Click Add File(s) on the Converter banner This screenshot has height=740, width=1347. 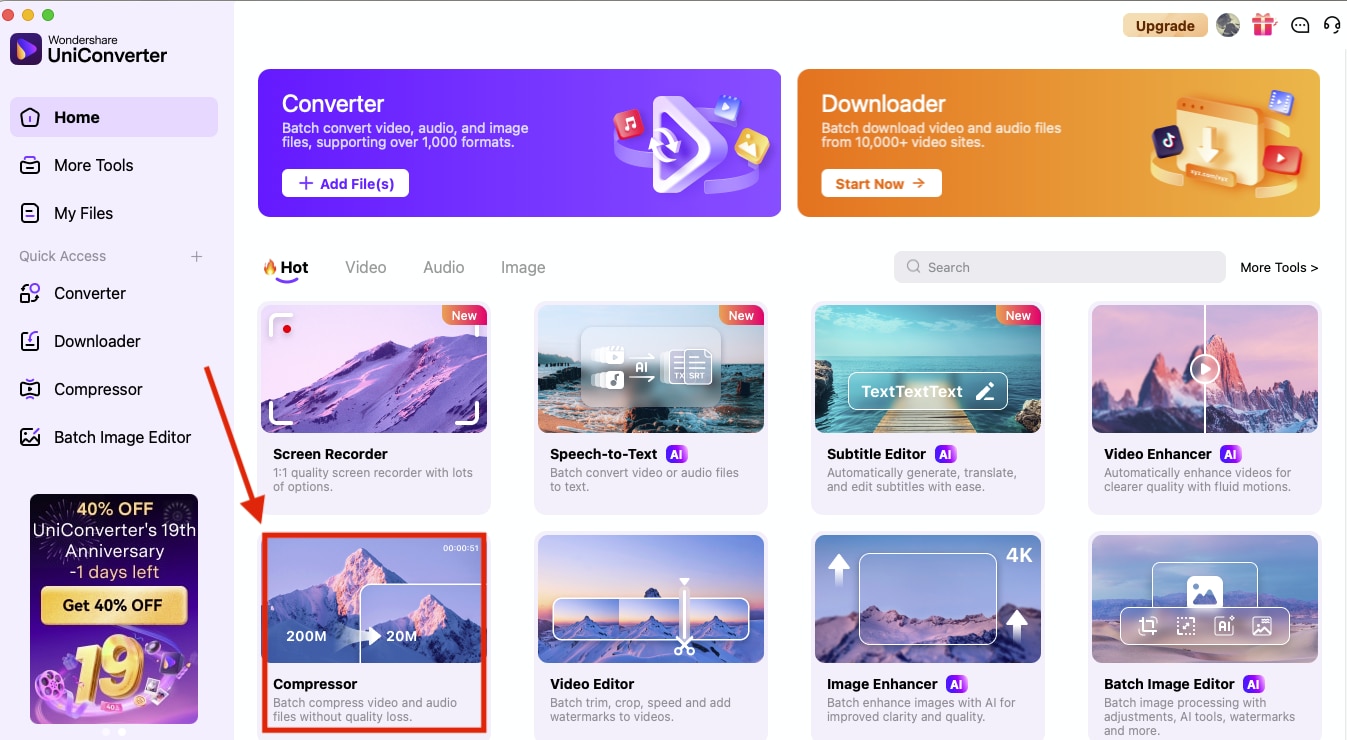[345, 183]
